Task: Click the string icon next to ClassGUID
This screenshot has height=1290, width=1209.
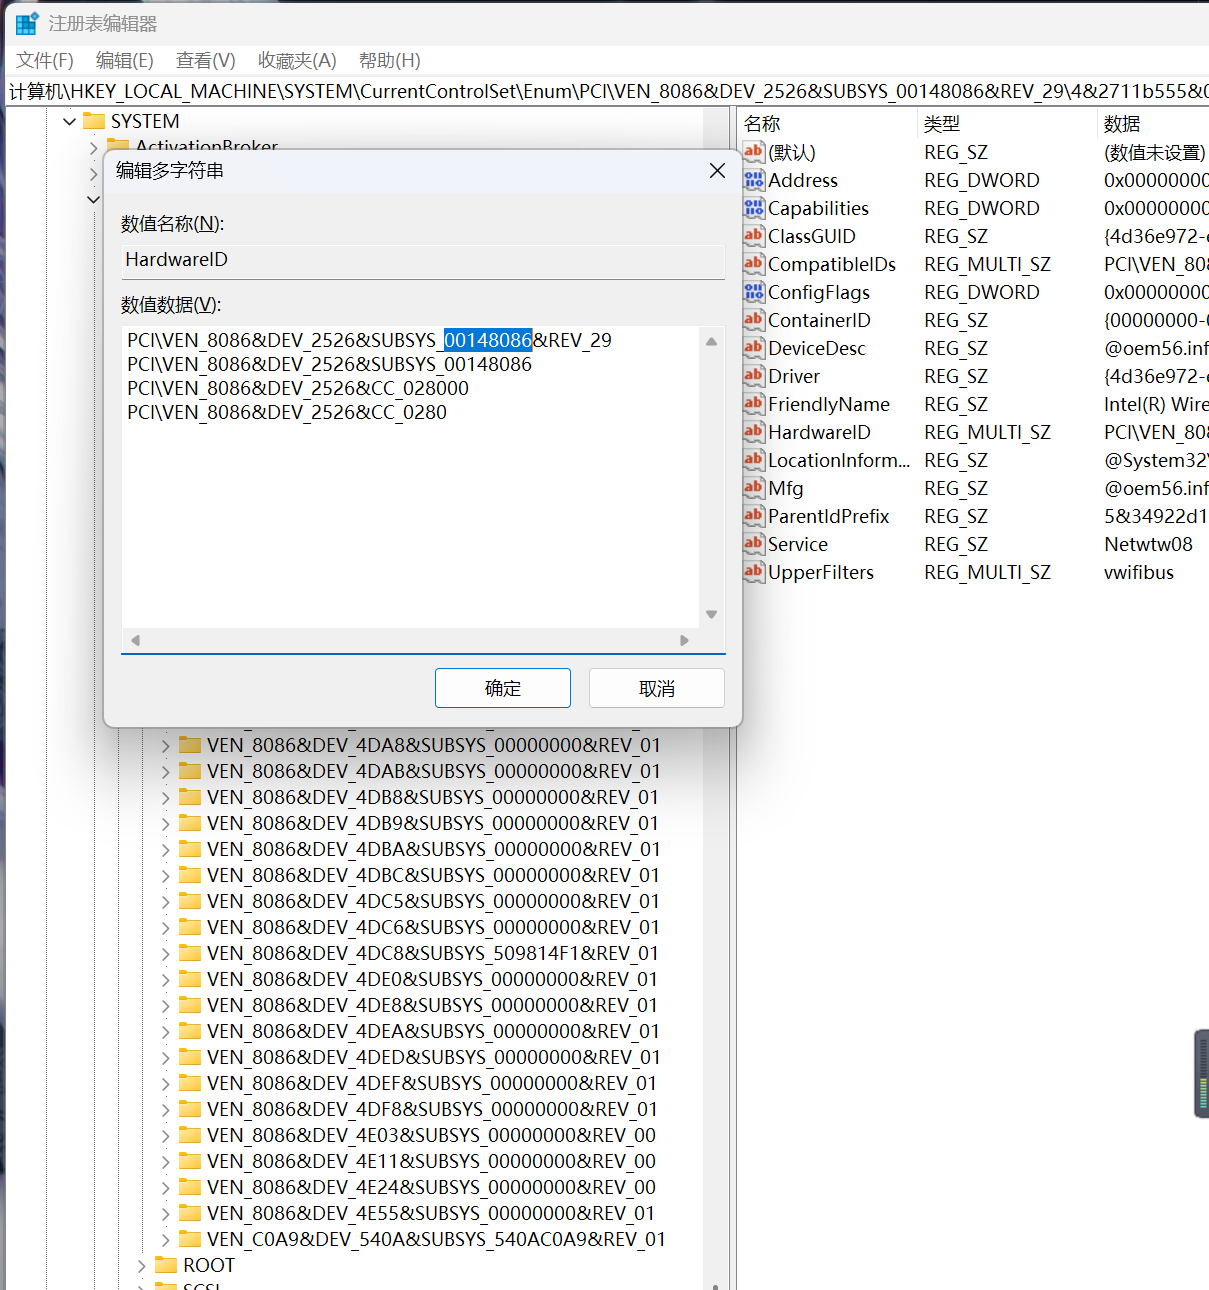Action: 754,236
